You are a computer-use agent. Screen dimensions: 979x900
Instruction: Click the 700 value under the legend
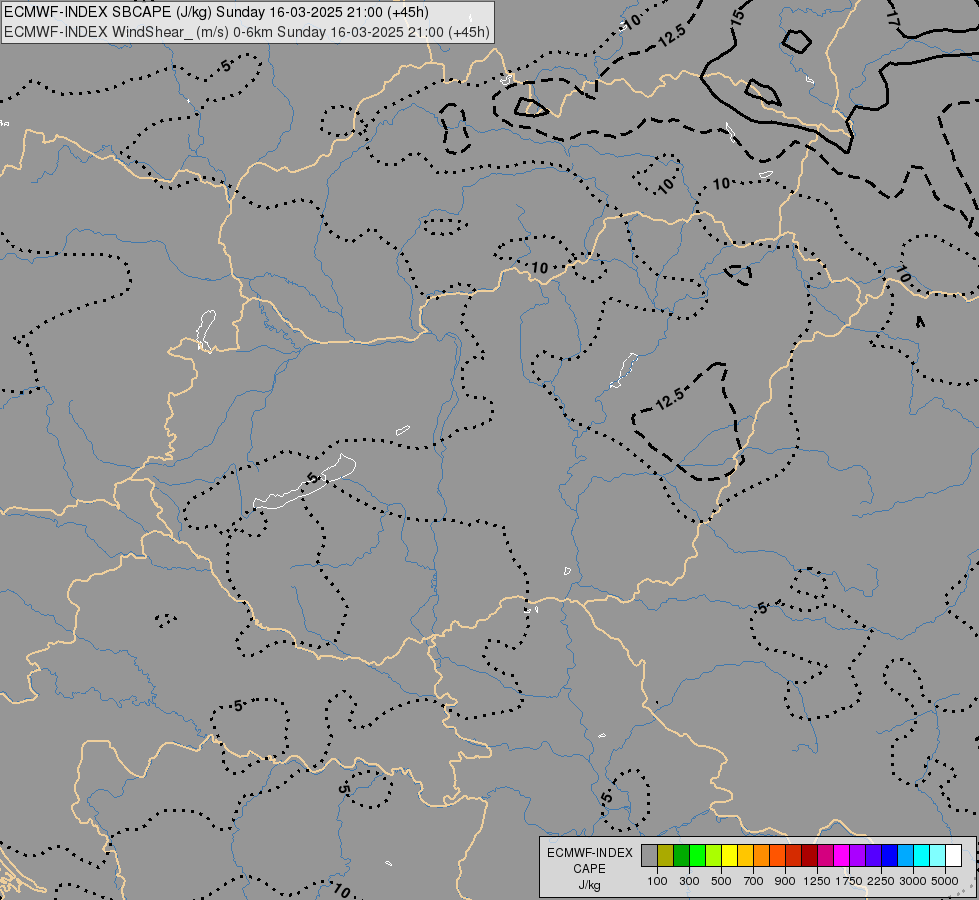click(754, 881)
